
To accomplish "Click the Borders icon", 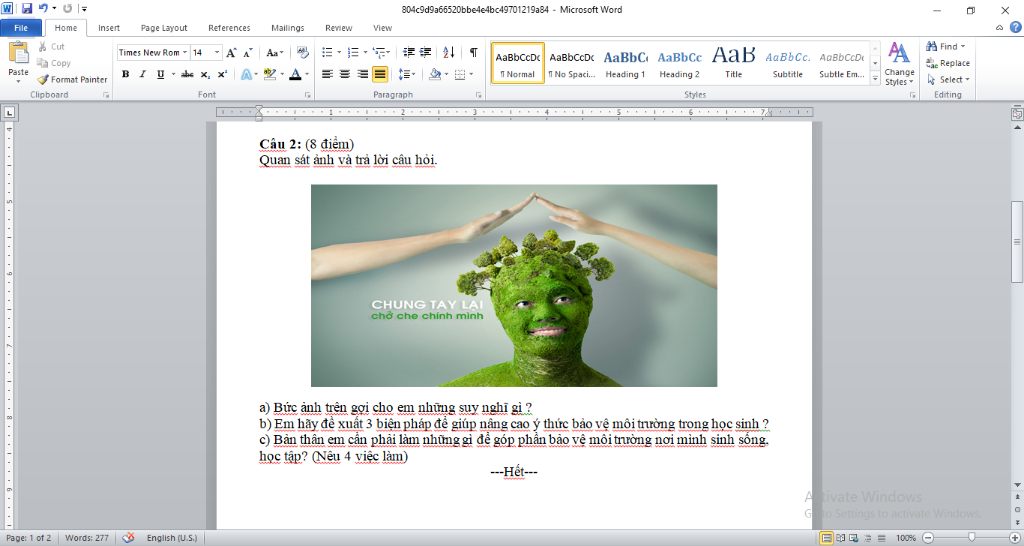I will point(460,74).
